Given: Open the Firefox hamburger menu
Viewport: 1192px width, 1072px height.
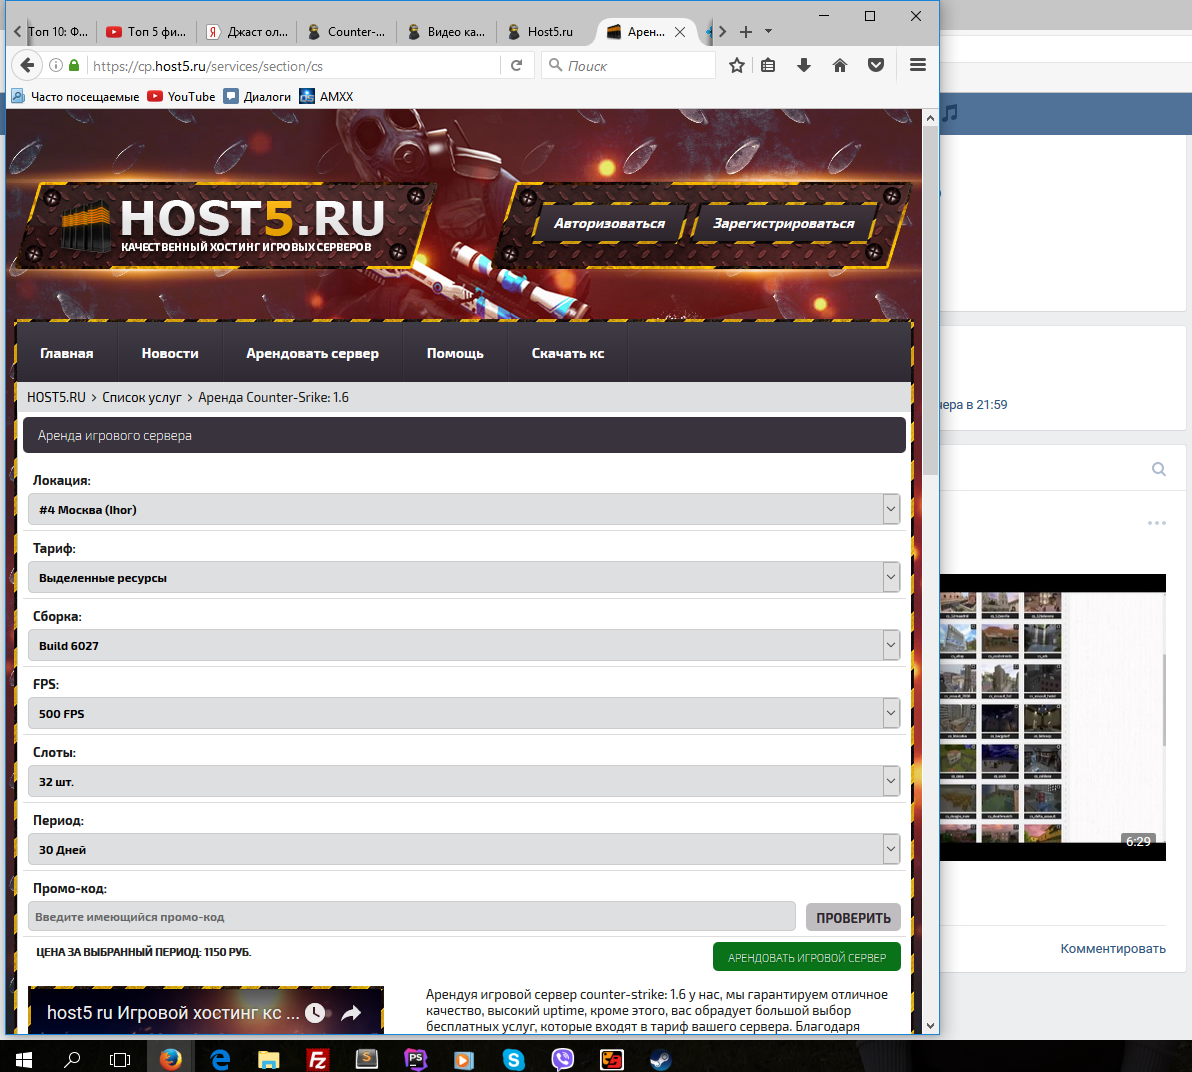Looking at the screenshot, I should [918, 65].
